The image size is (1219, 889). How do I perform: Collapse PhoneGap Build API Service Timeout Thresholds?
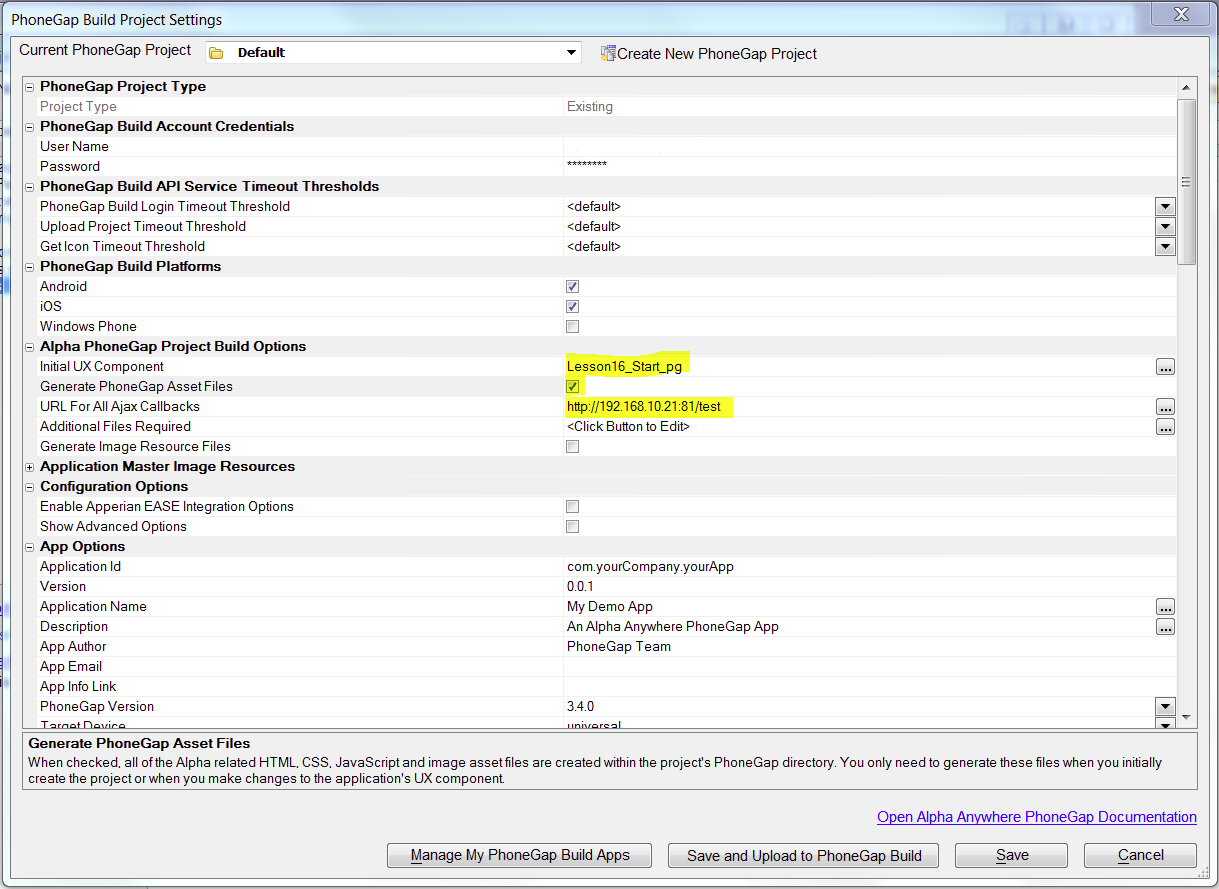coord(30,187)
